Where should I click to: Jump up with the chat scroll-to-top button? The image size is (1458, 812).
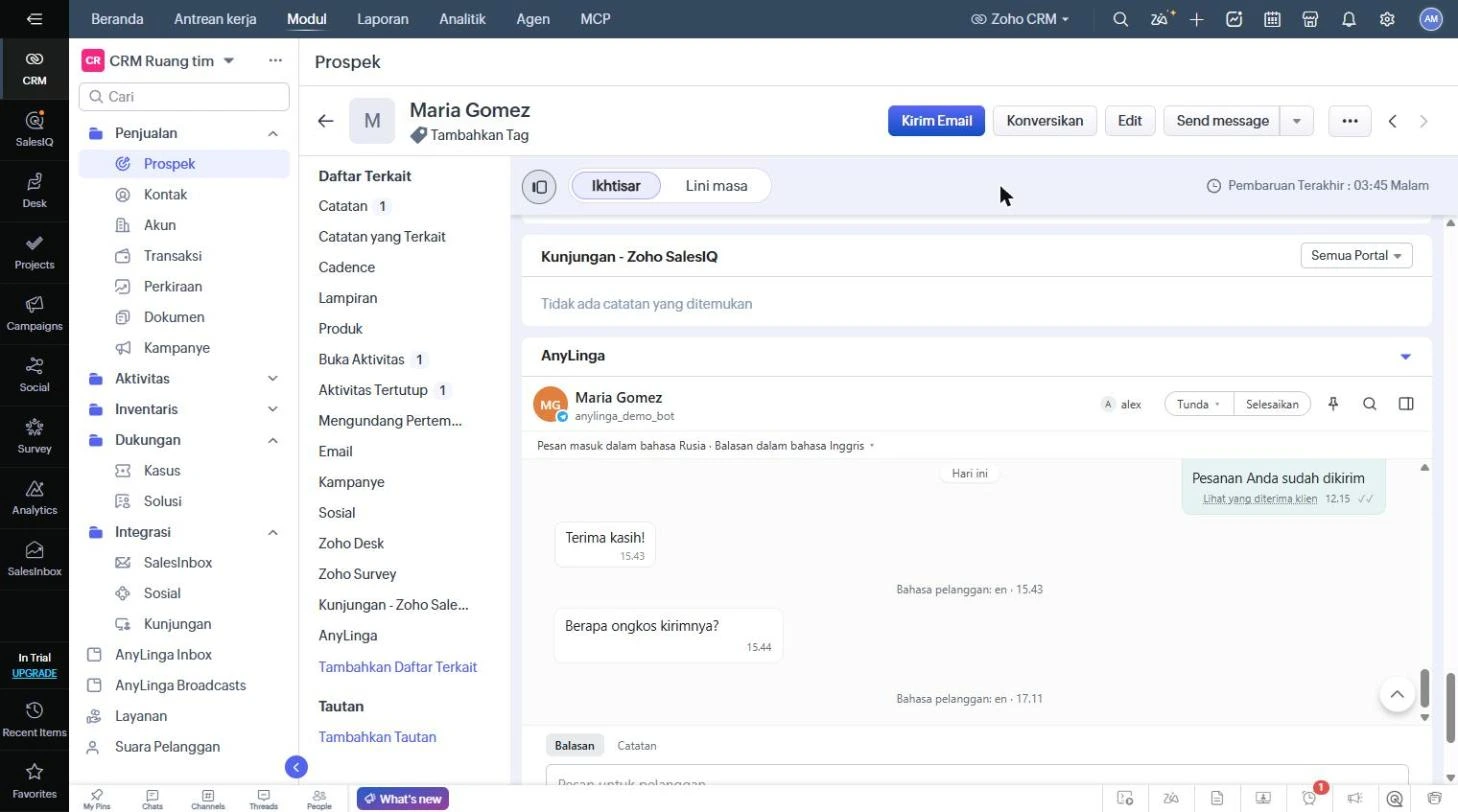coord(1397,694)
